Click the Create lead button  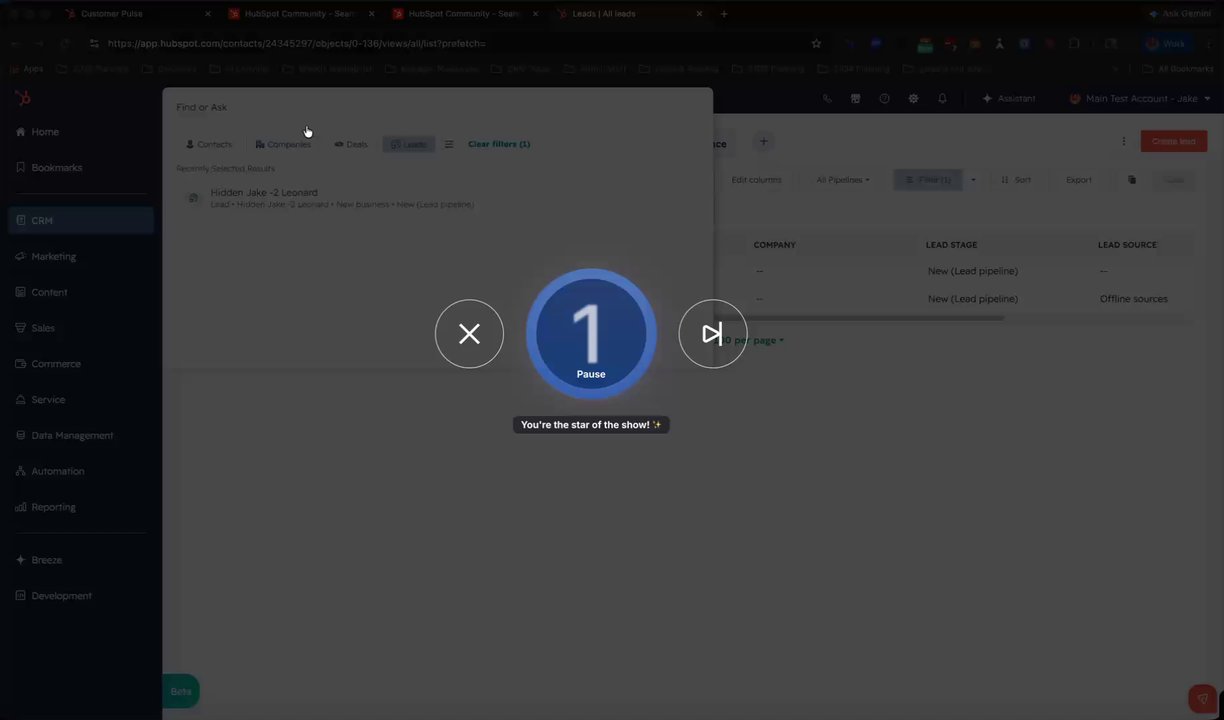(1173, 141)
